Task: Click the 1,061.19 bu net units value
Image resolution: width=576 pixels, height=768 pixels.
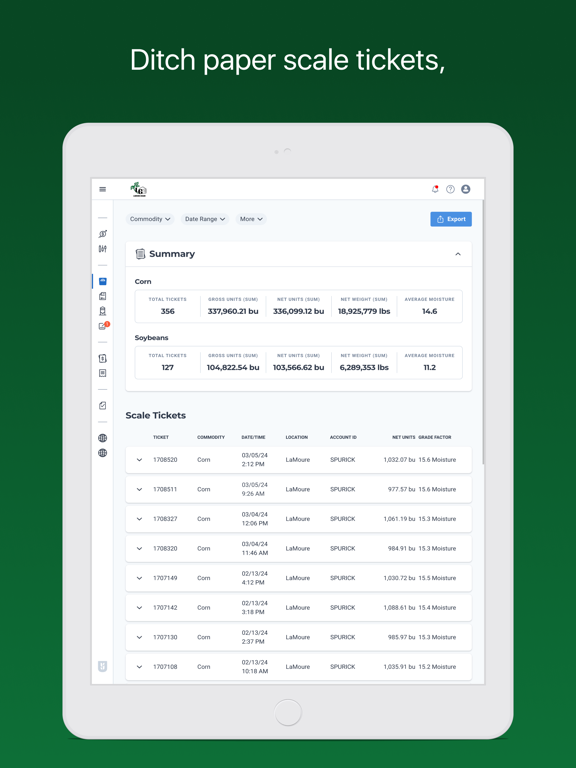Action: click(x=399, y=519)
